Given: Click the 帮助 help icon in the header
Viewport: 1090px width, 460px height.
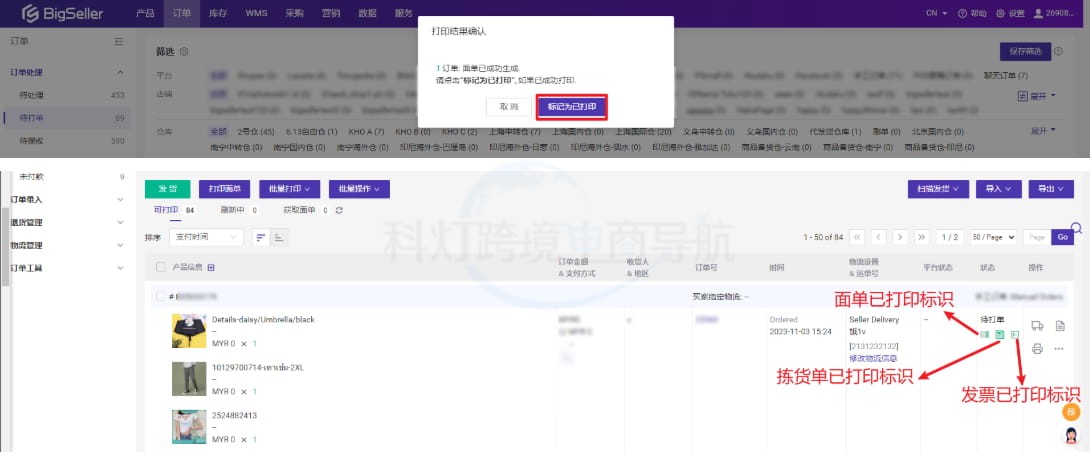Looking at the screenshot, I should tap(962, 13).
